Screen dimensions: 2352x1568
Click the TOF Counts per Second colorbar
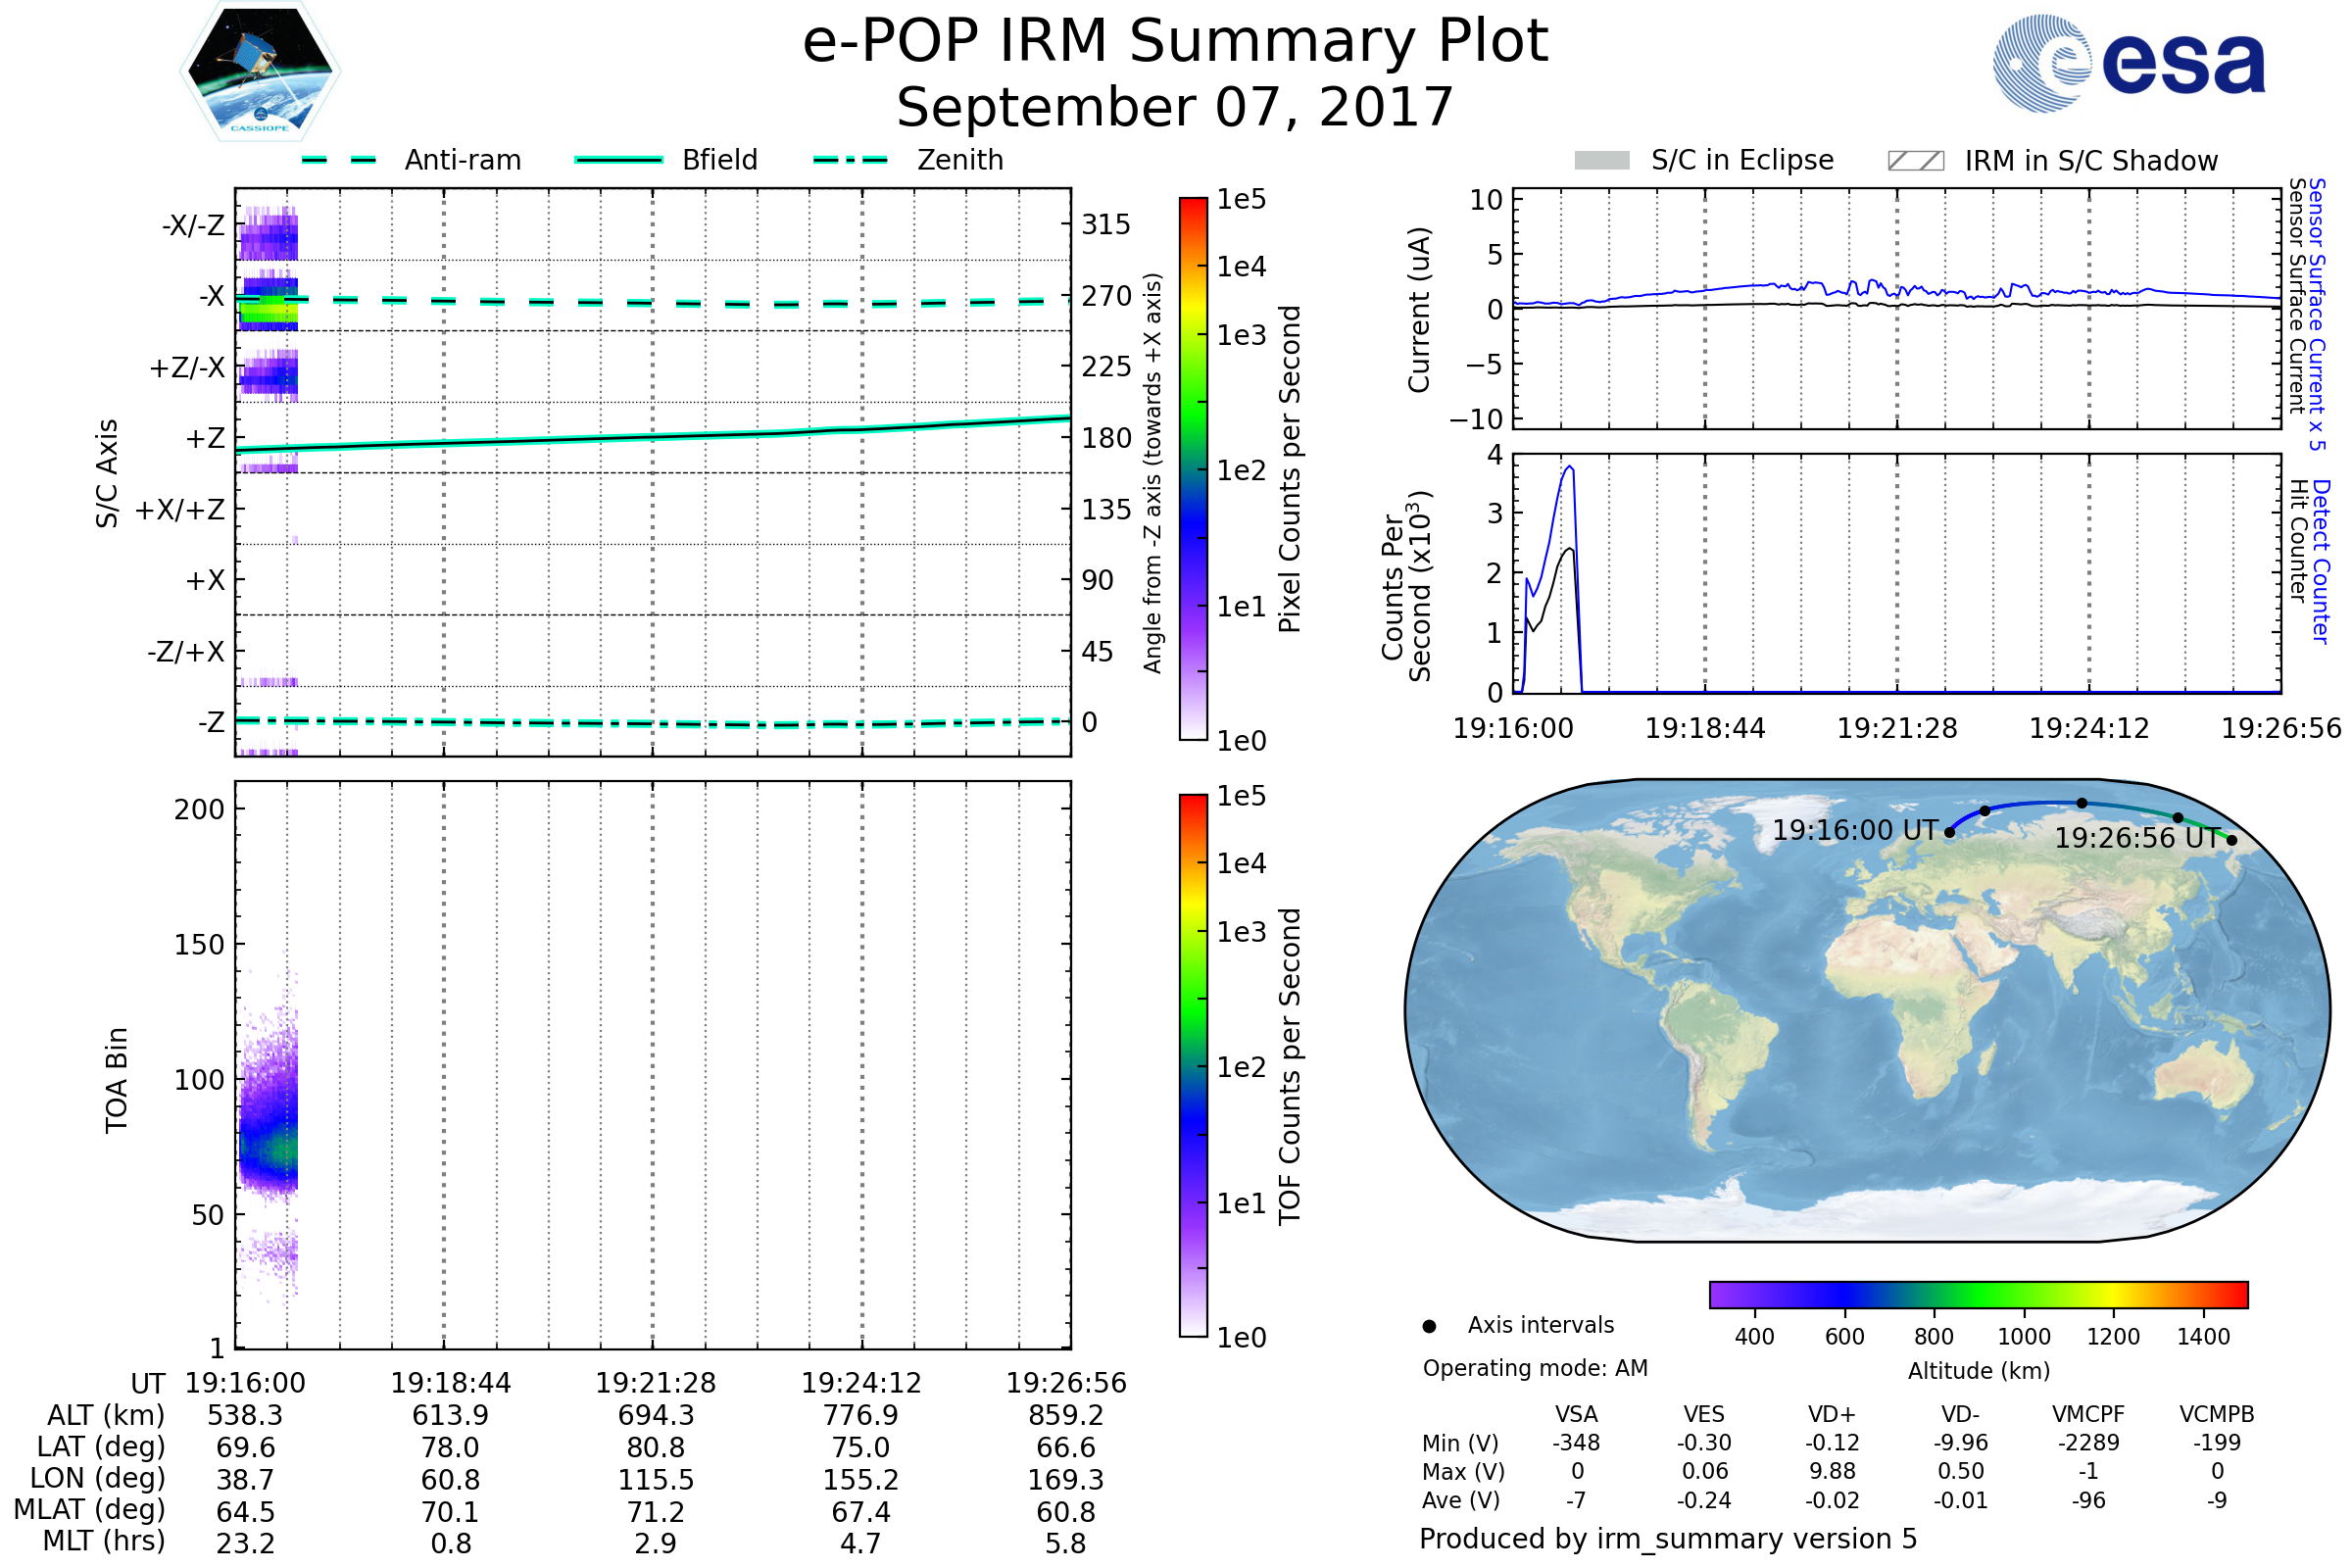click(x=1193, y=1065)
